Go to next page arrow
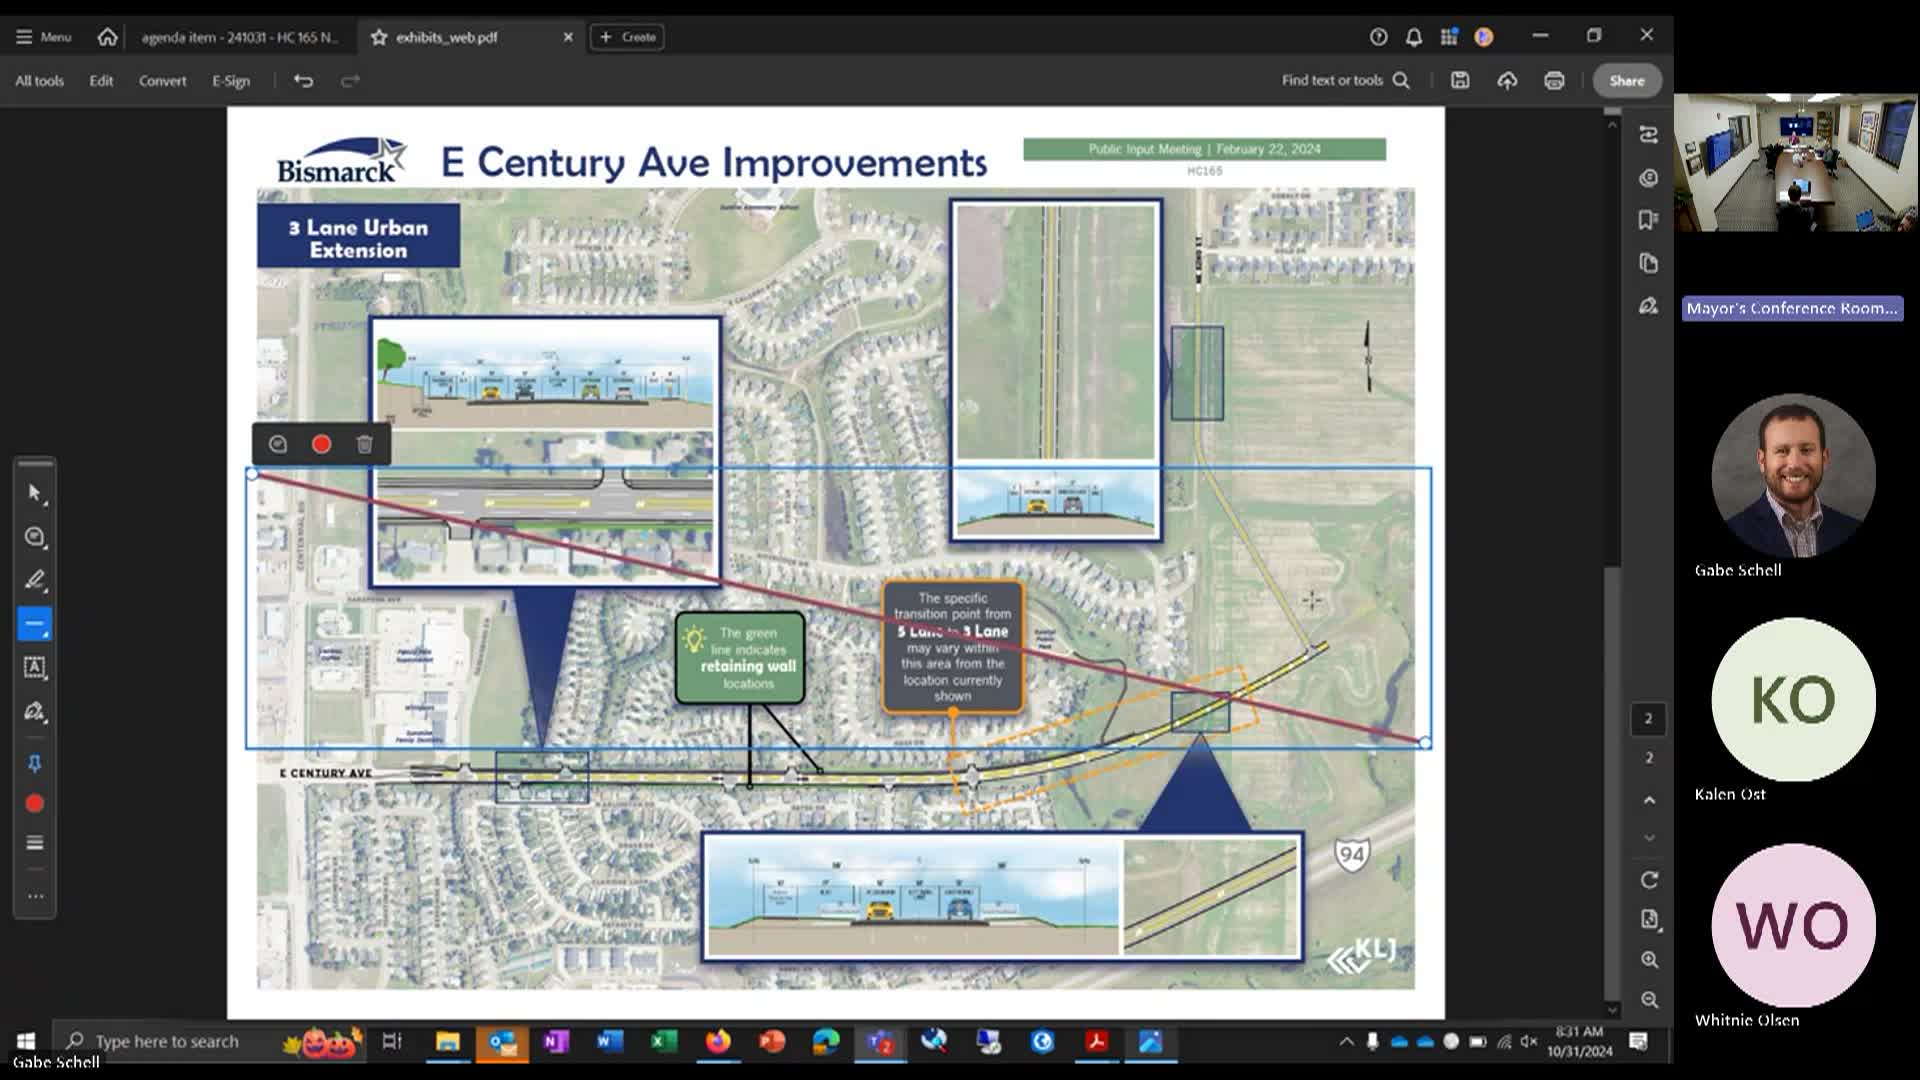Screen dimensions: 1920x1080 coord(1649,838)
